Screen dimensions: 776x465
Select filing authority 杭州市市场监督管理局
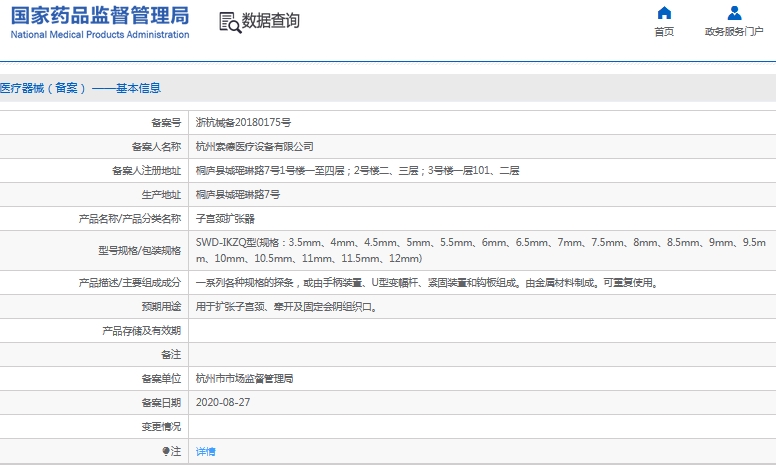[x=244, y=378]
